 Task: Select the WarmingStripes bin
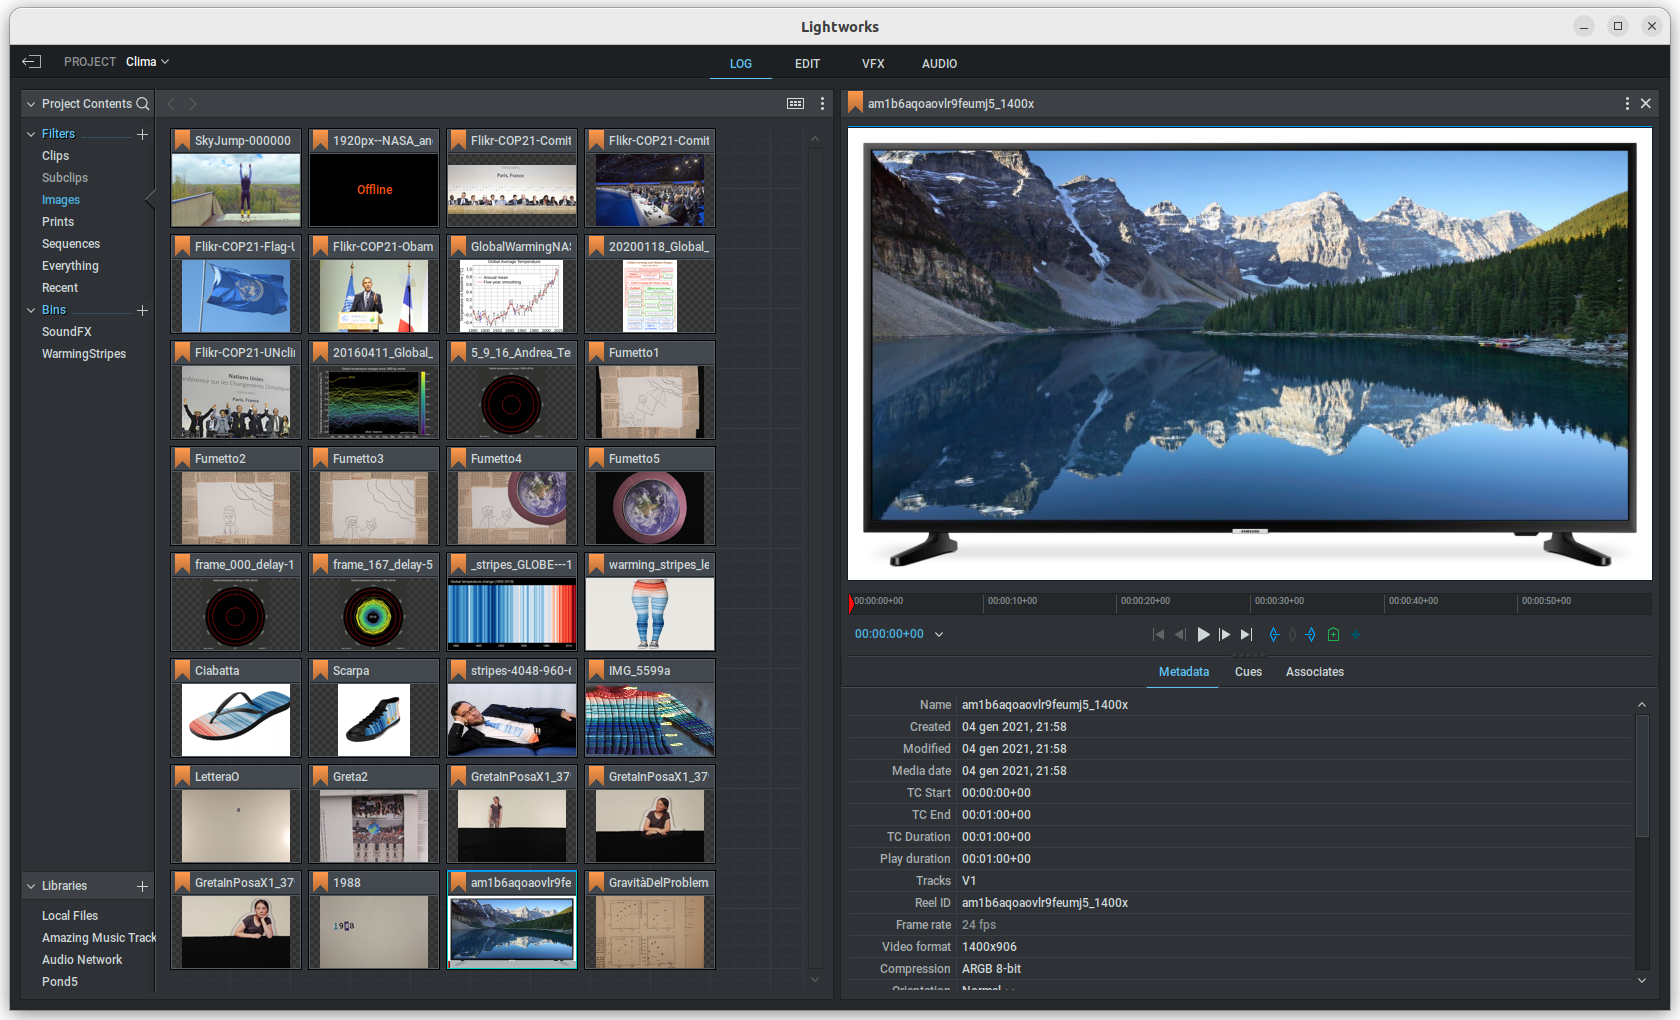[x=84, y=354]
